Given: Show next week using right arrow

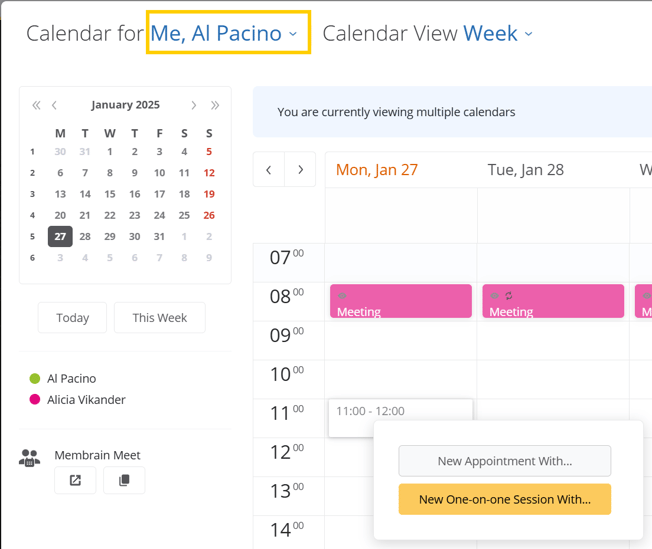Looking at the screenshot, I should (300, 170).
